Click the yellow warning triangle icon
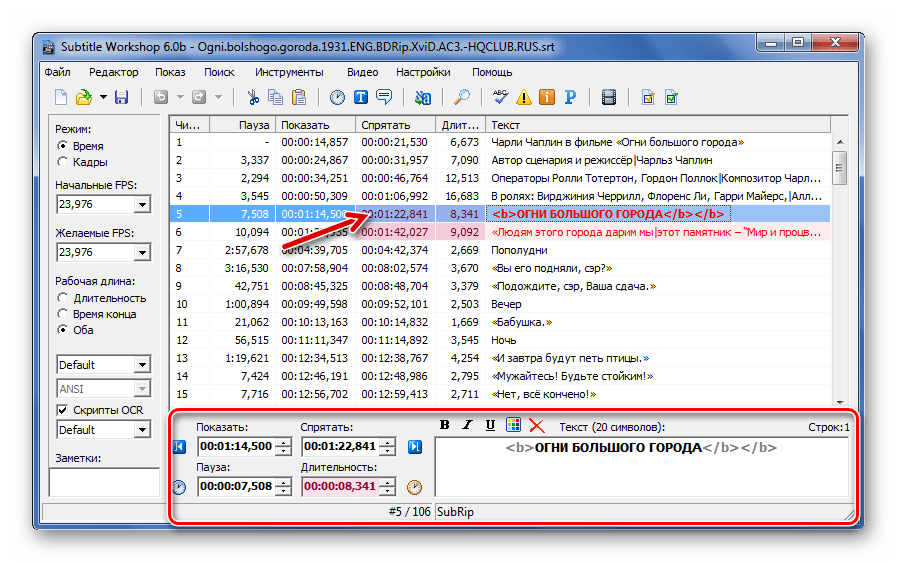This screenshot has width=898, height=563. click(524, 98)
